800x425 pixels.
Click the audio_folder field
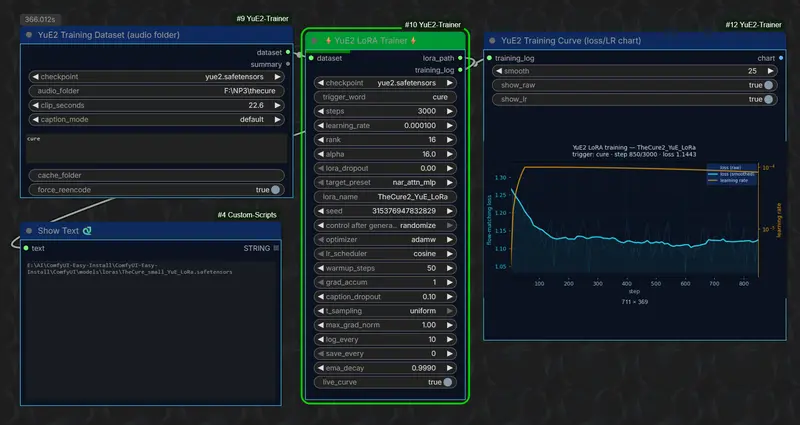tap(157, 91)
